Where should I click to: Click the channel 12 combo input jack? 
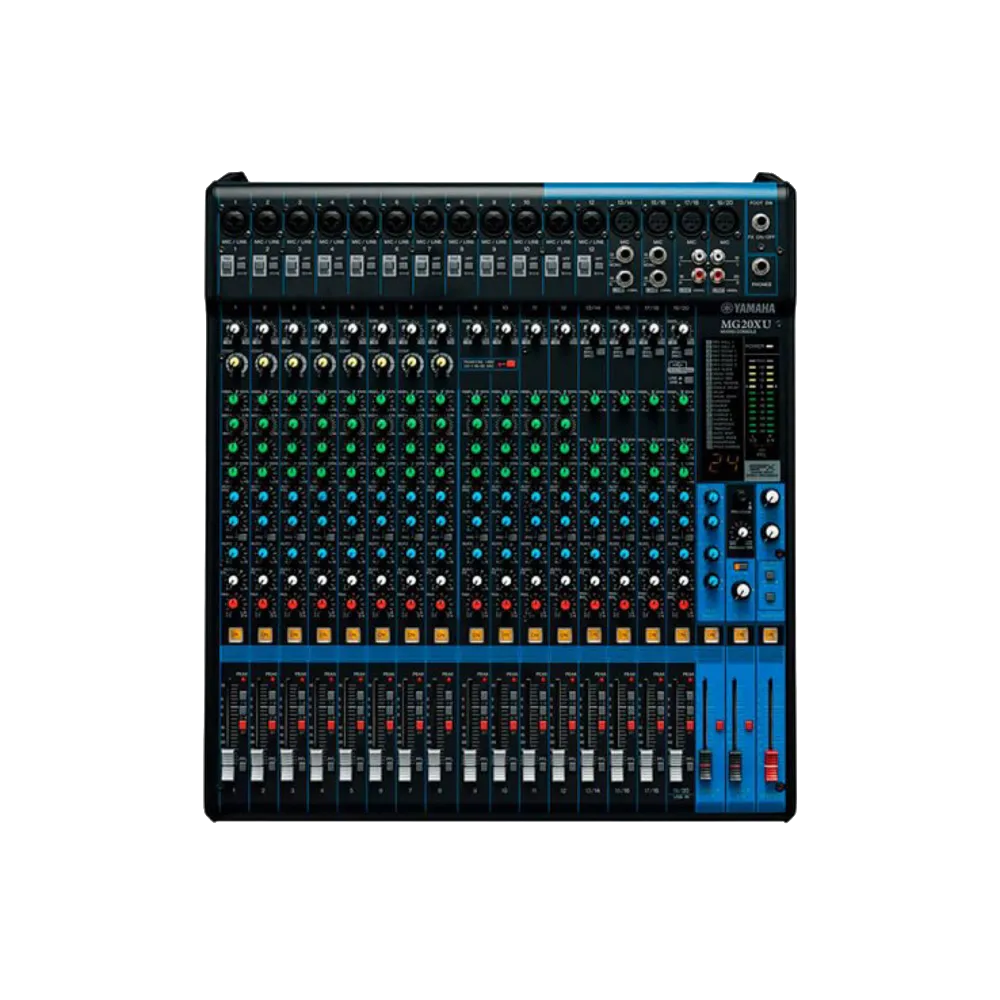tap(591, 223)
